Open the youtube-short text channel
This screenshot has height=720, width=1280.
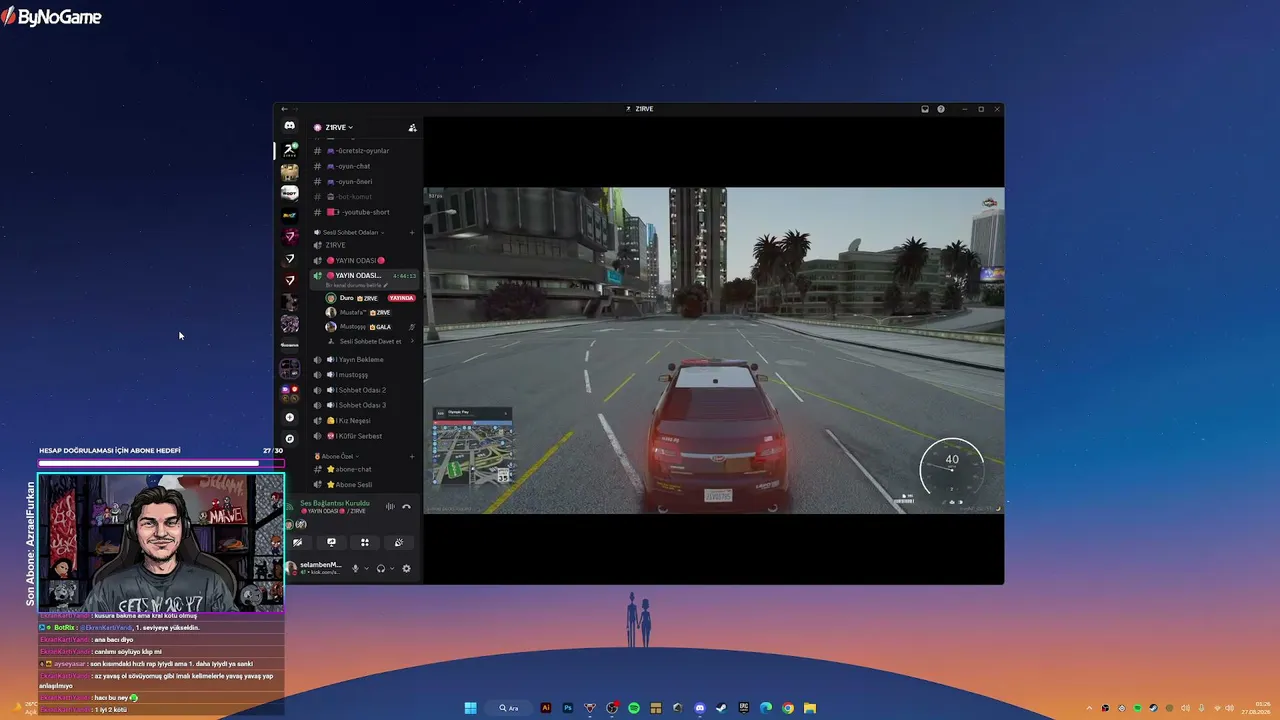[x=365, y=212]
